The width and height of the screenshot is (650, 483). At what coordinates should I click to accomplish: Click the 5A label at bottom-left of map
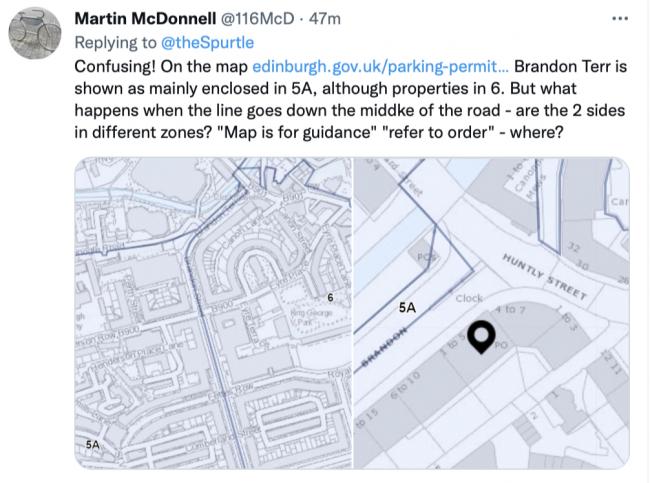click(x=93, y=444)
